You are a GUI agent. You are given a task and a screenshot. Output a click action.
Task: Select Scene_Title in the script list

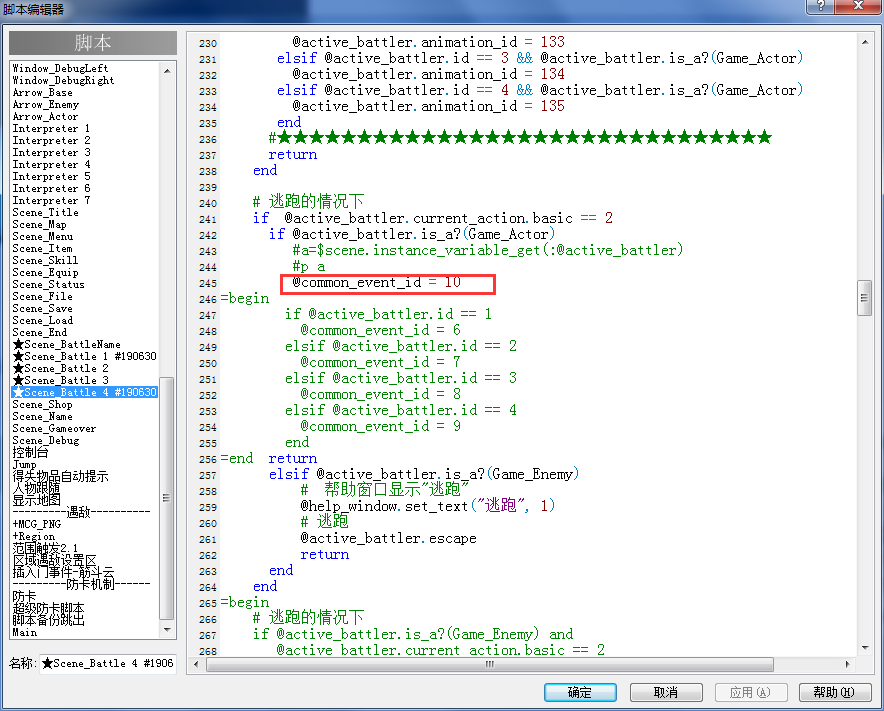click(46, 213)
